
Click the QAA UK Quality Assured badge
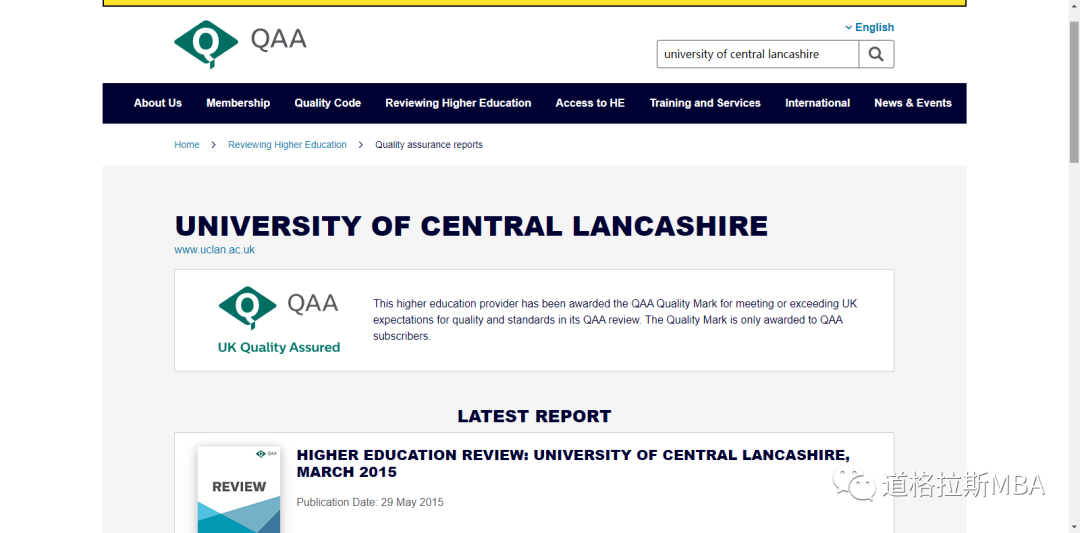279,320
